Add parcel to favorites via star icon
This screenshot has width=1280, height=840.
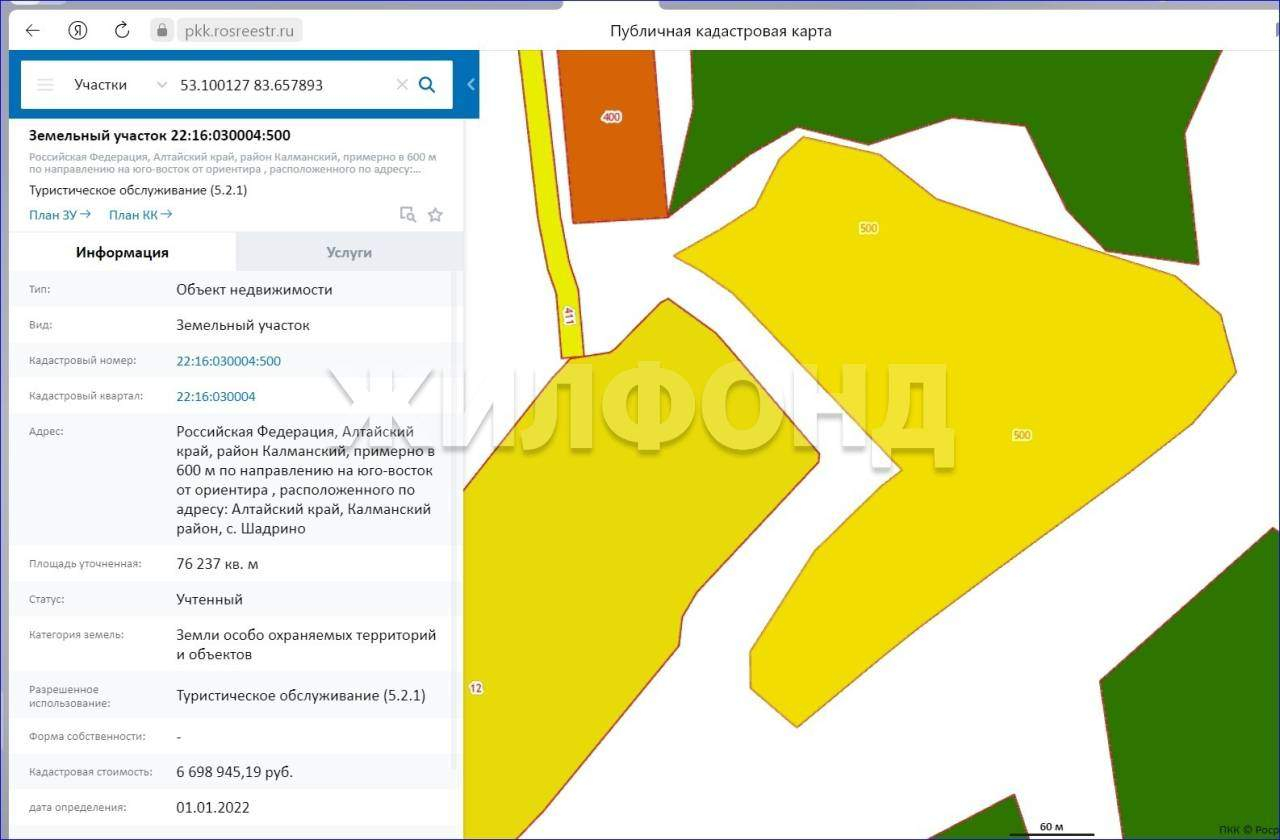(x=434, y=214)
